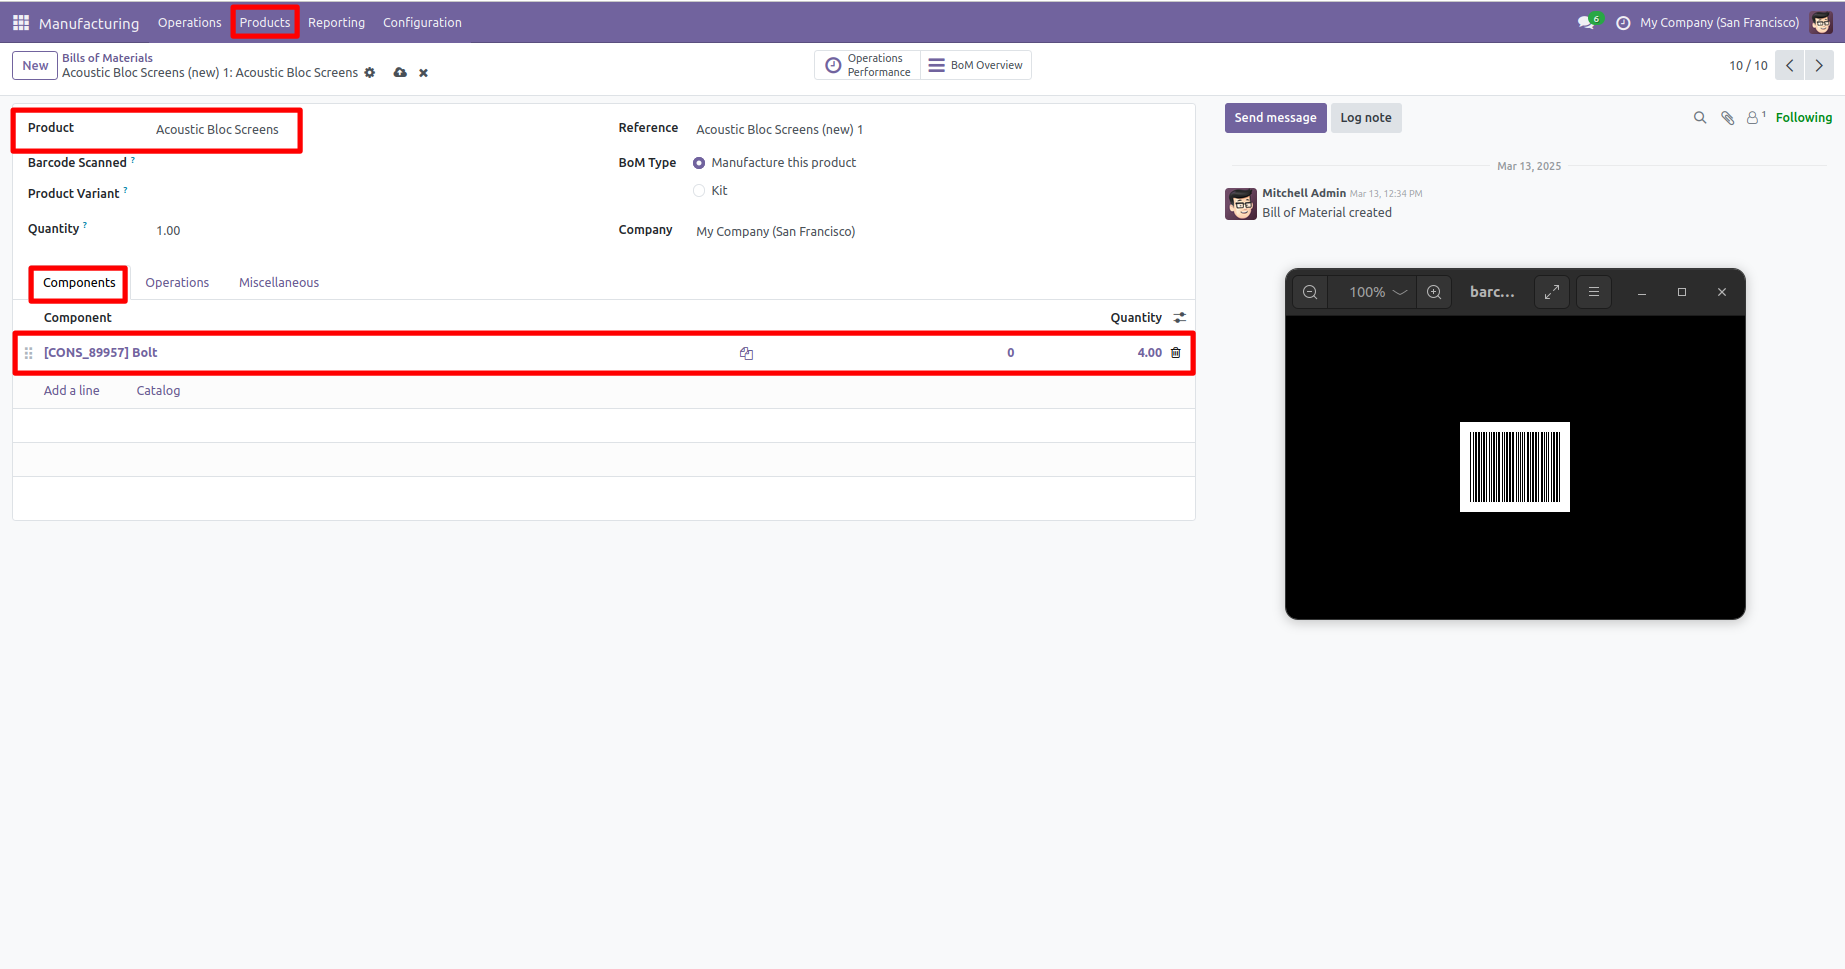
Task: Select Manufacture this product radio option
Action: (699, 163)
